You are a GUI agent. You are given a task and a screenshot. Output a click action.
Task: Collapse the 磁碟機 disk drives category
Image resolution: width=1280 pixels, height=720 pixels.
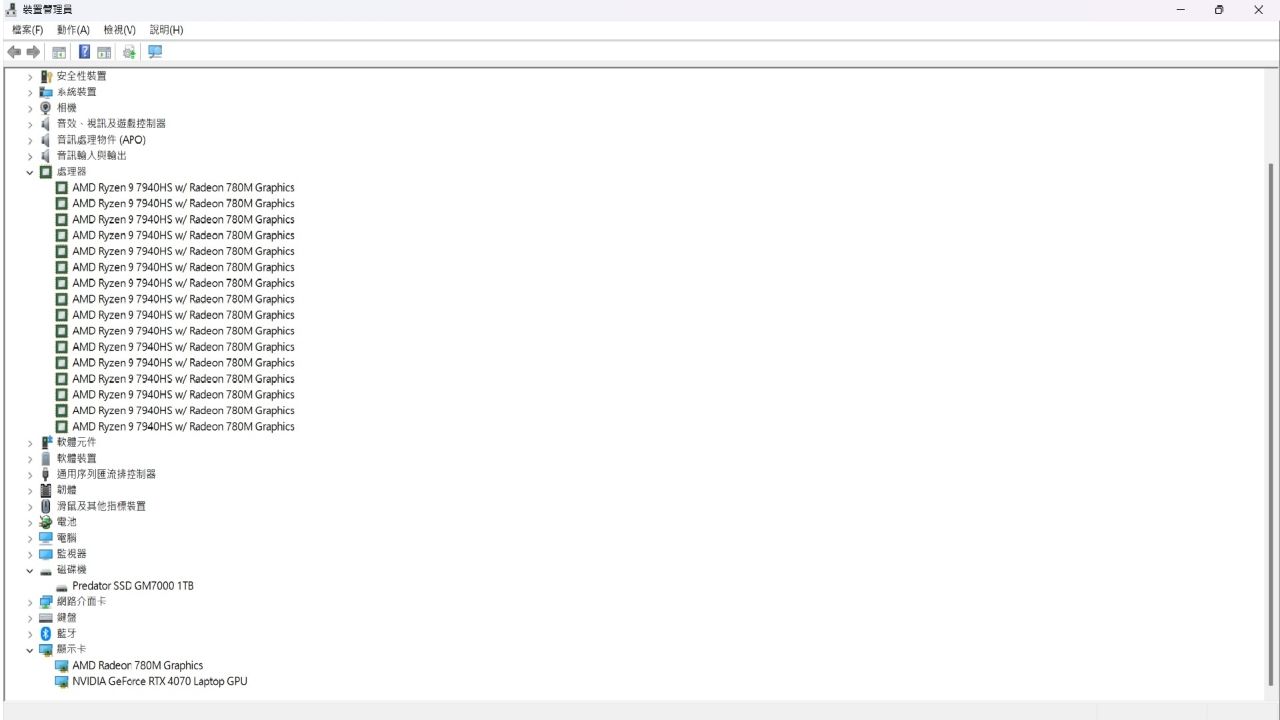(x=30, y=570)
